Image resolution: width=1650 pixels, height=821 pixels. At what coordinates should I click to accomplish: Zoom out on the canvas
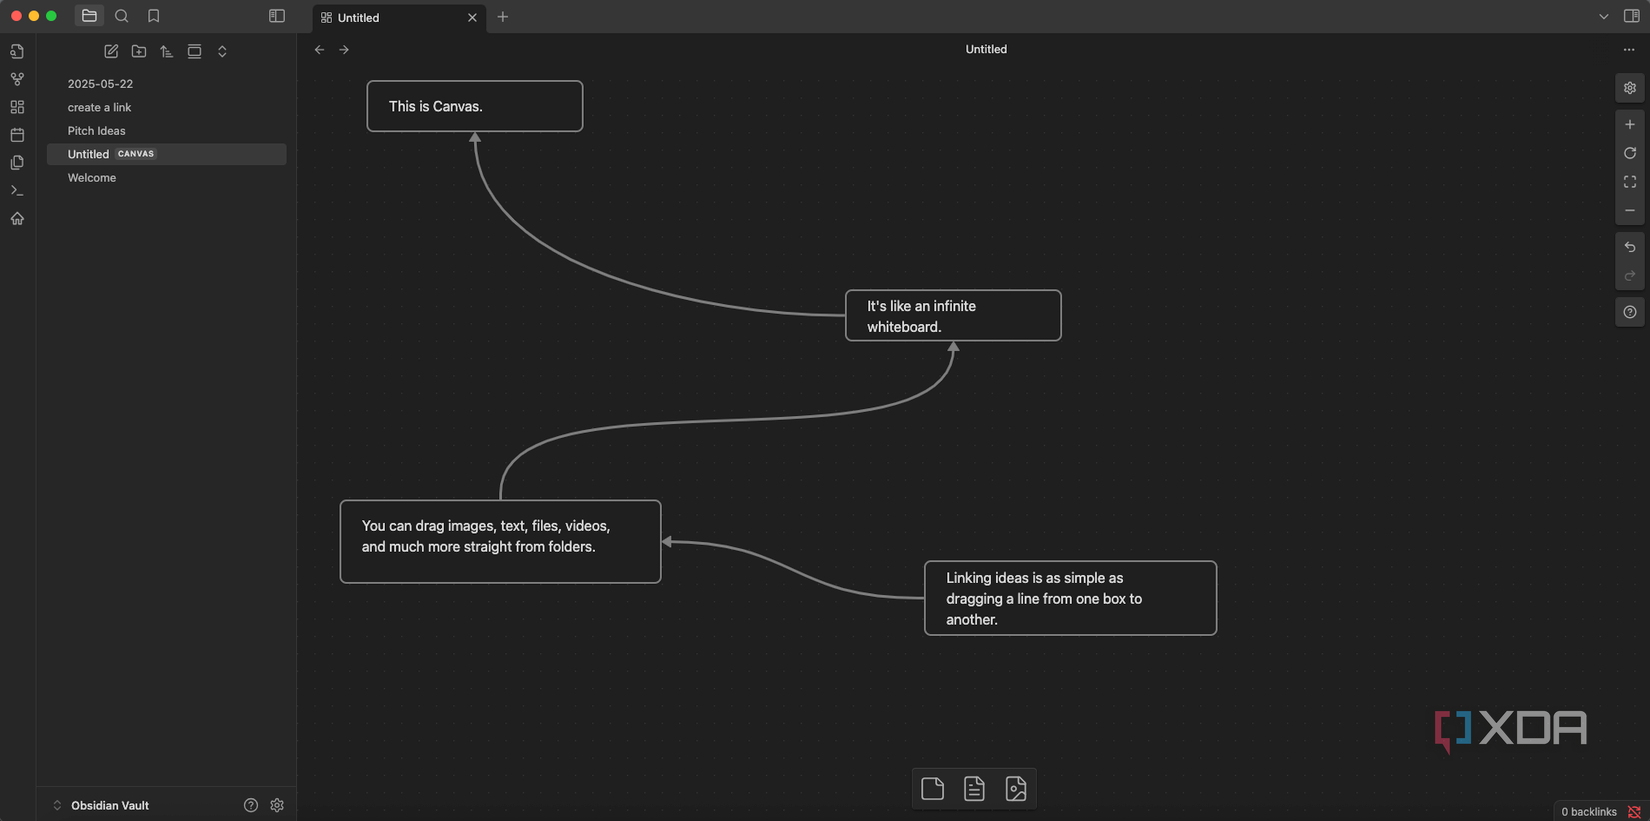pos(1630,211)
